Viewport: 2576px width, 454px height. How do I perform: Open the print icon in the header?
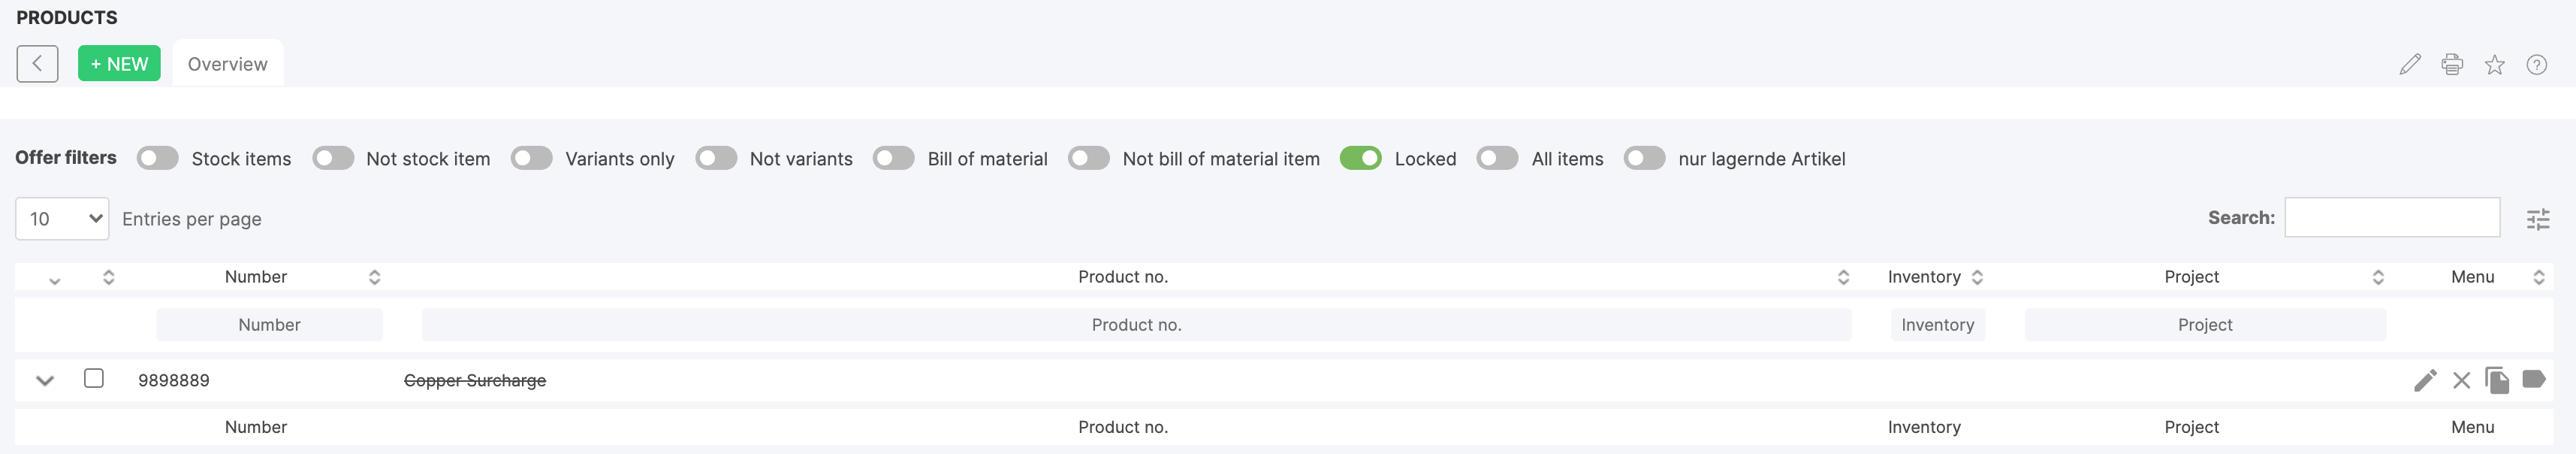pyautogui.click(x=2452, y=64)
